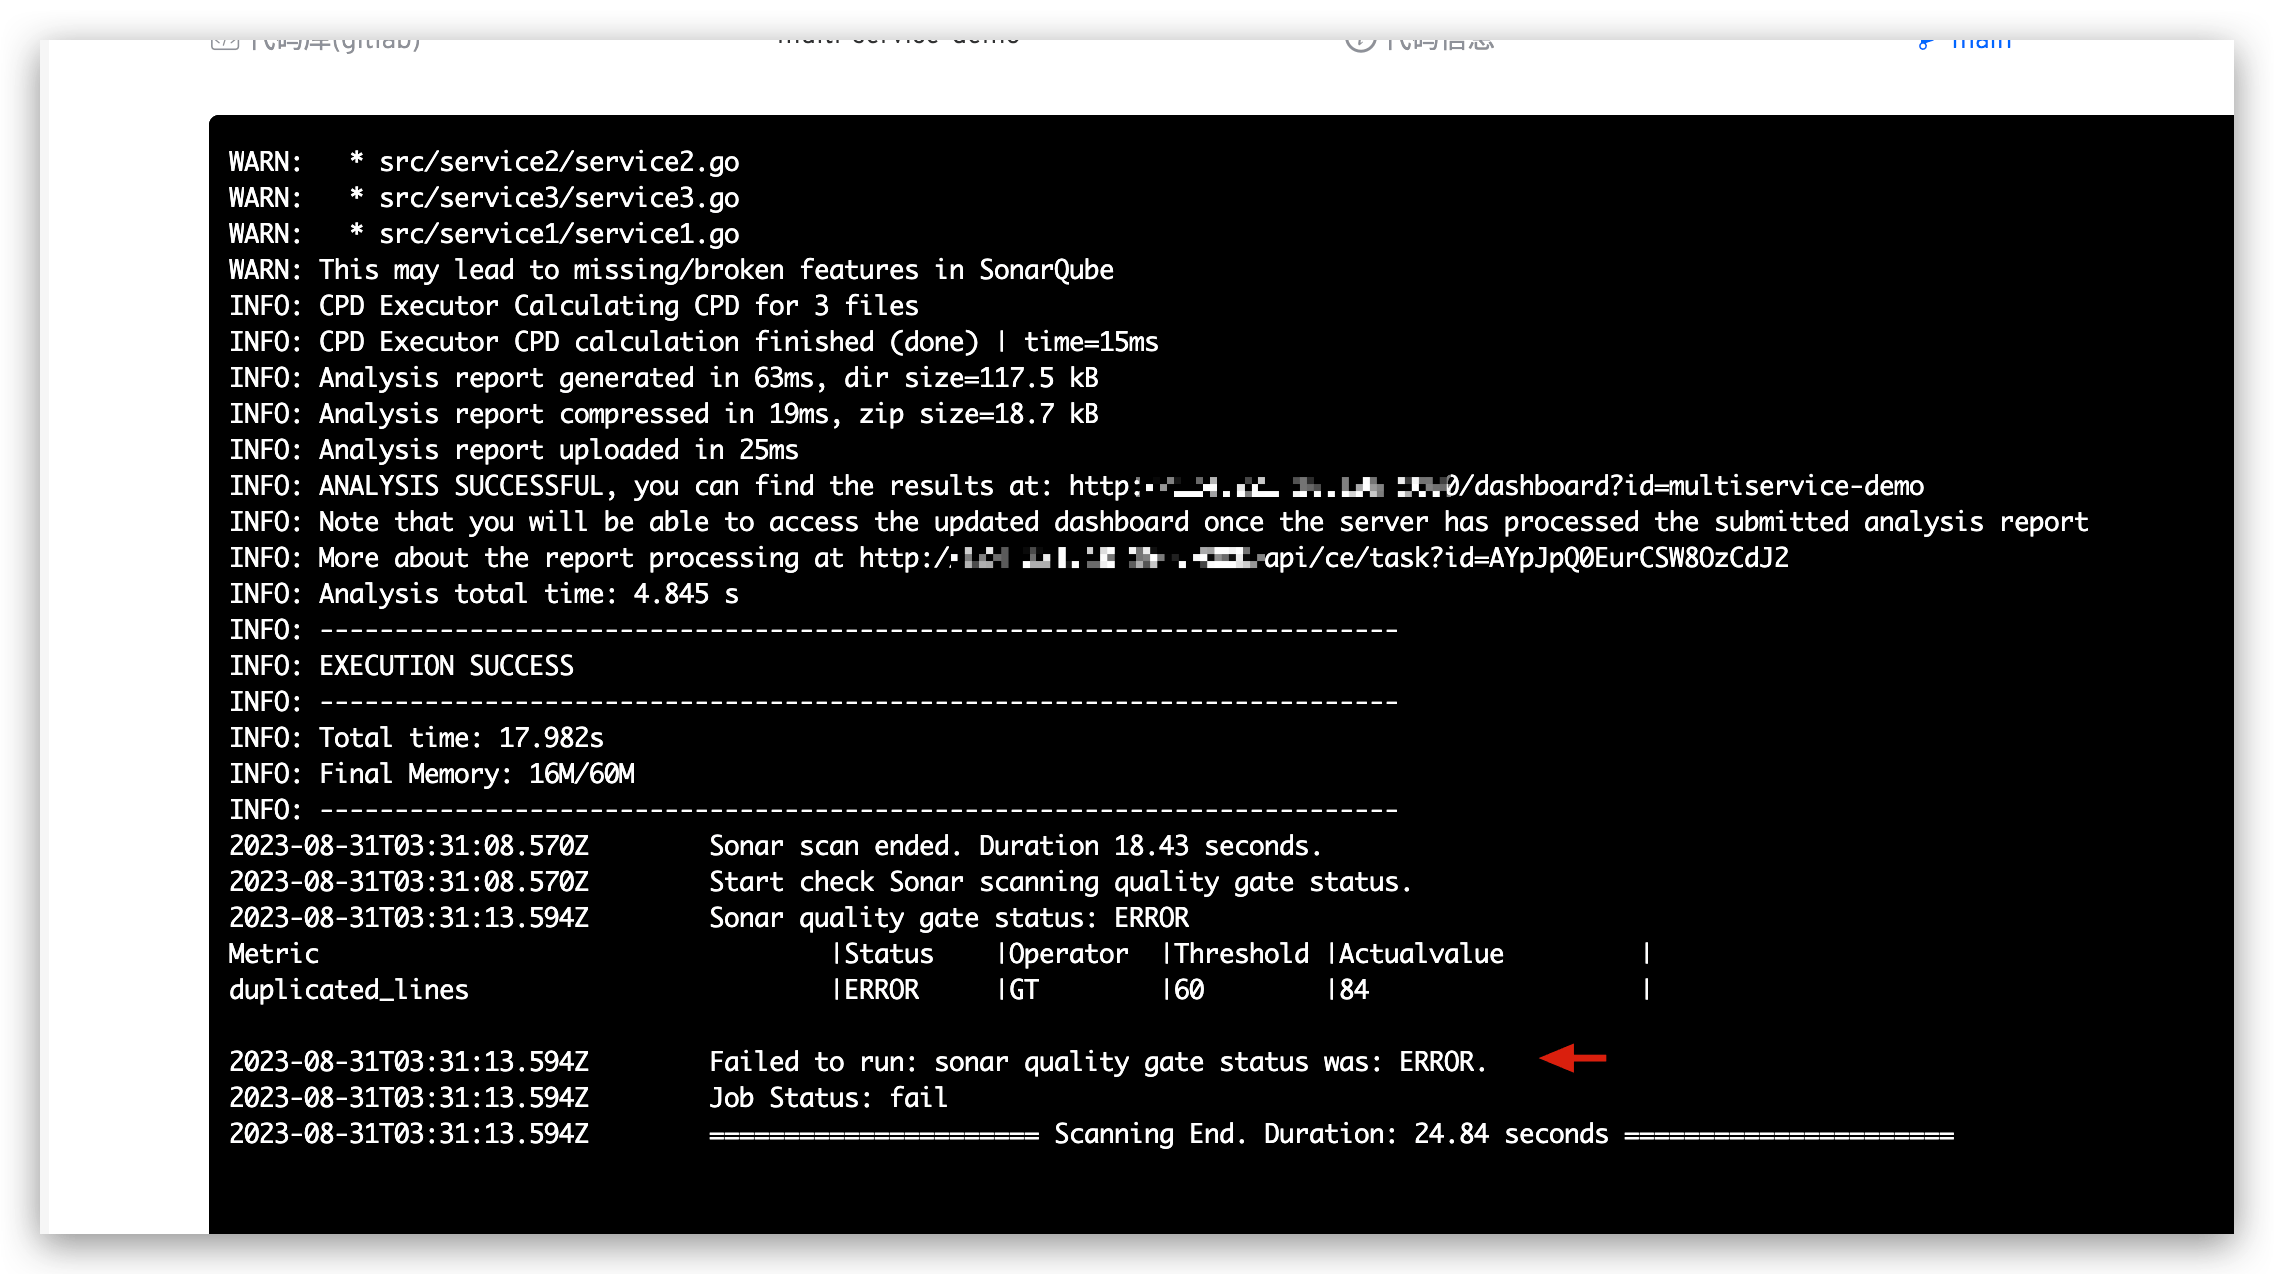Click the 'Scanning End' duration line
The width and height of the screenshot is (2274, 1274).
(1330, 1134)
